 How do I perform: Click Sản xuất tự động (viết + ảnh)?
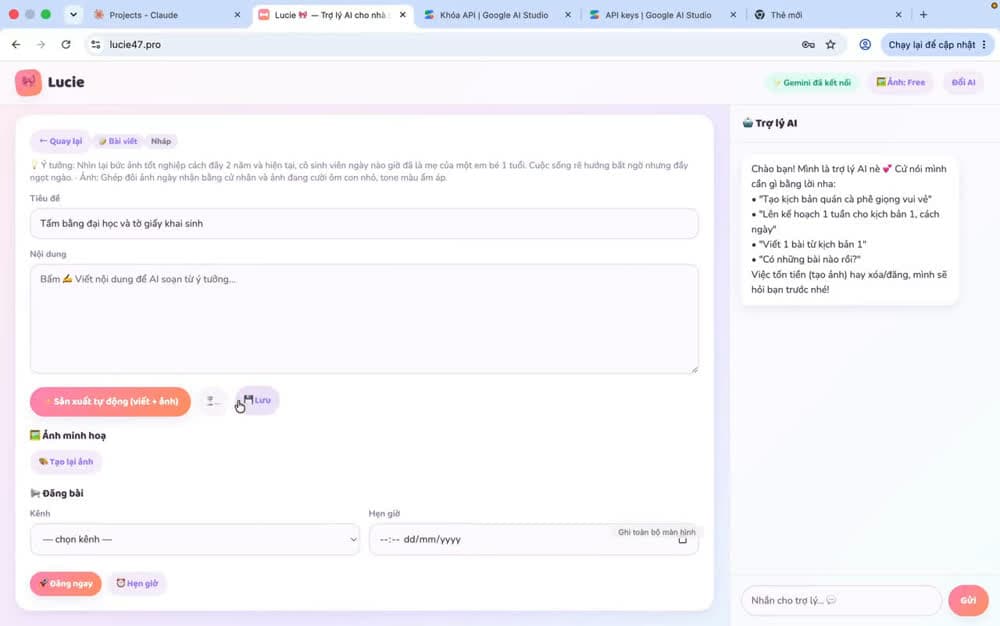coord(110,402)
